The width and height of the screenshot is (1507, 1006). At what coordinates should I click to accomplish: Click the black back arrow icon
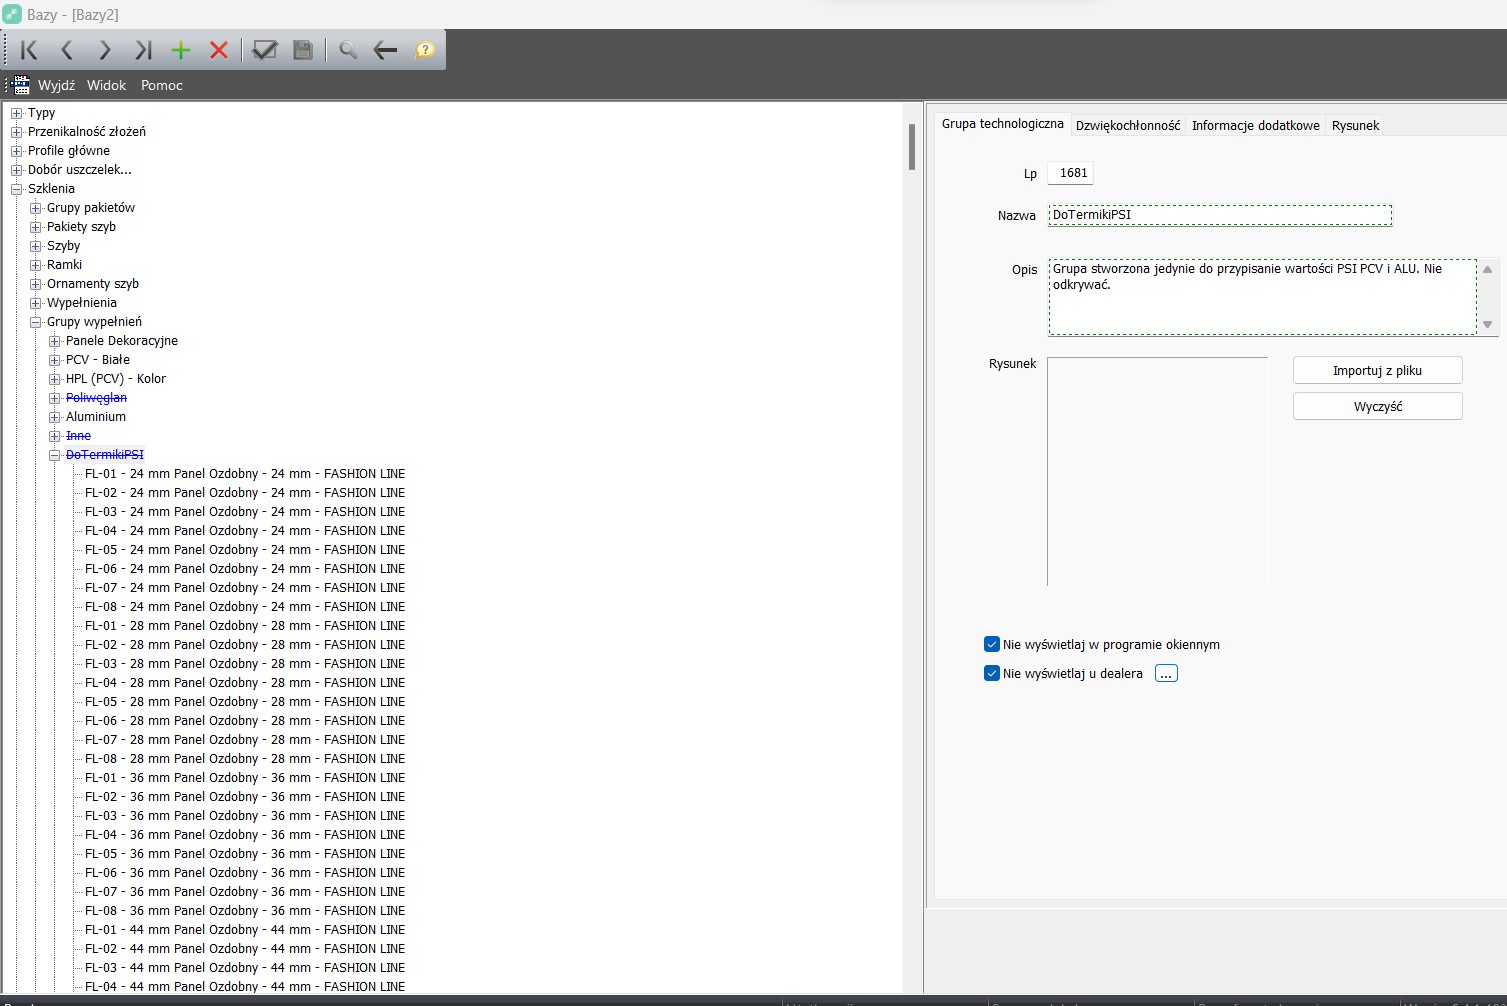[385, 50]
